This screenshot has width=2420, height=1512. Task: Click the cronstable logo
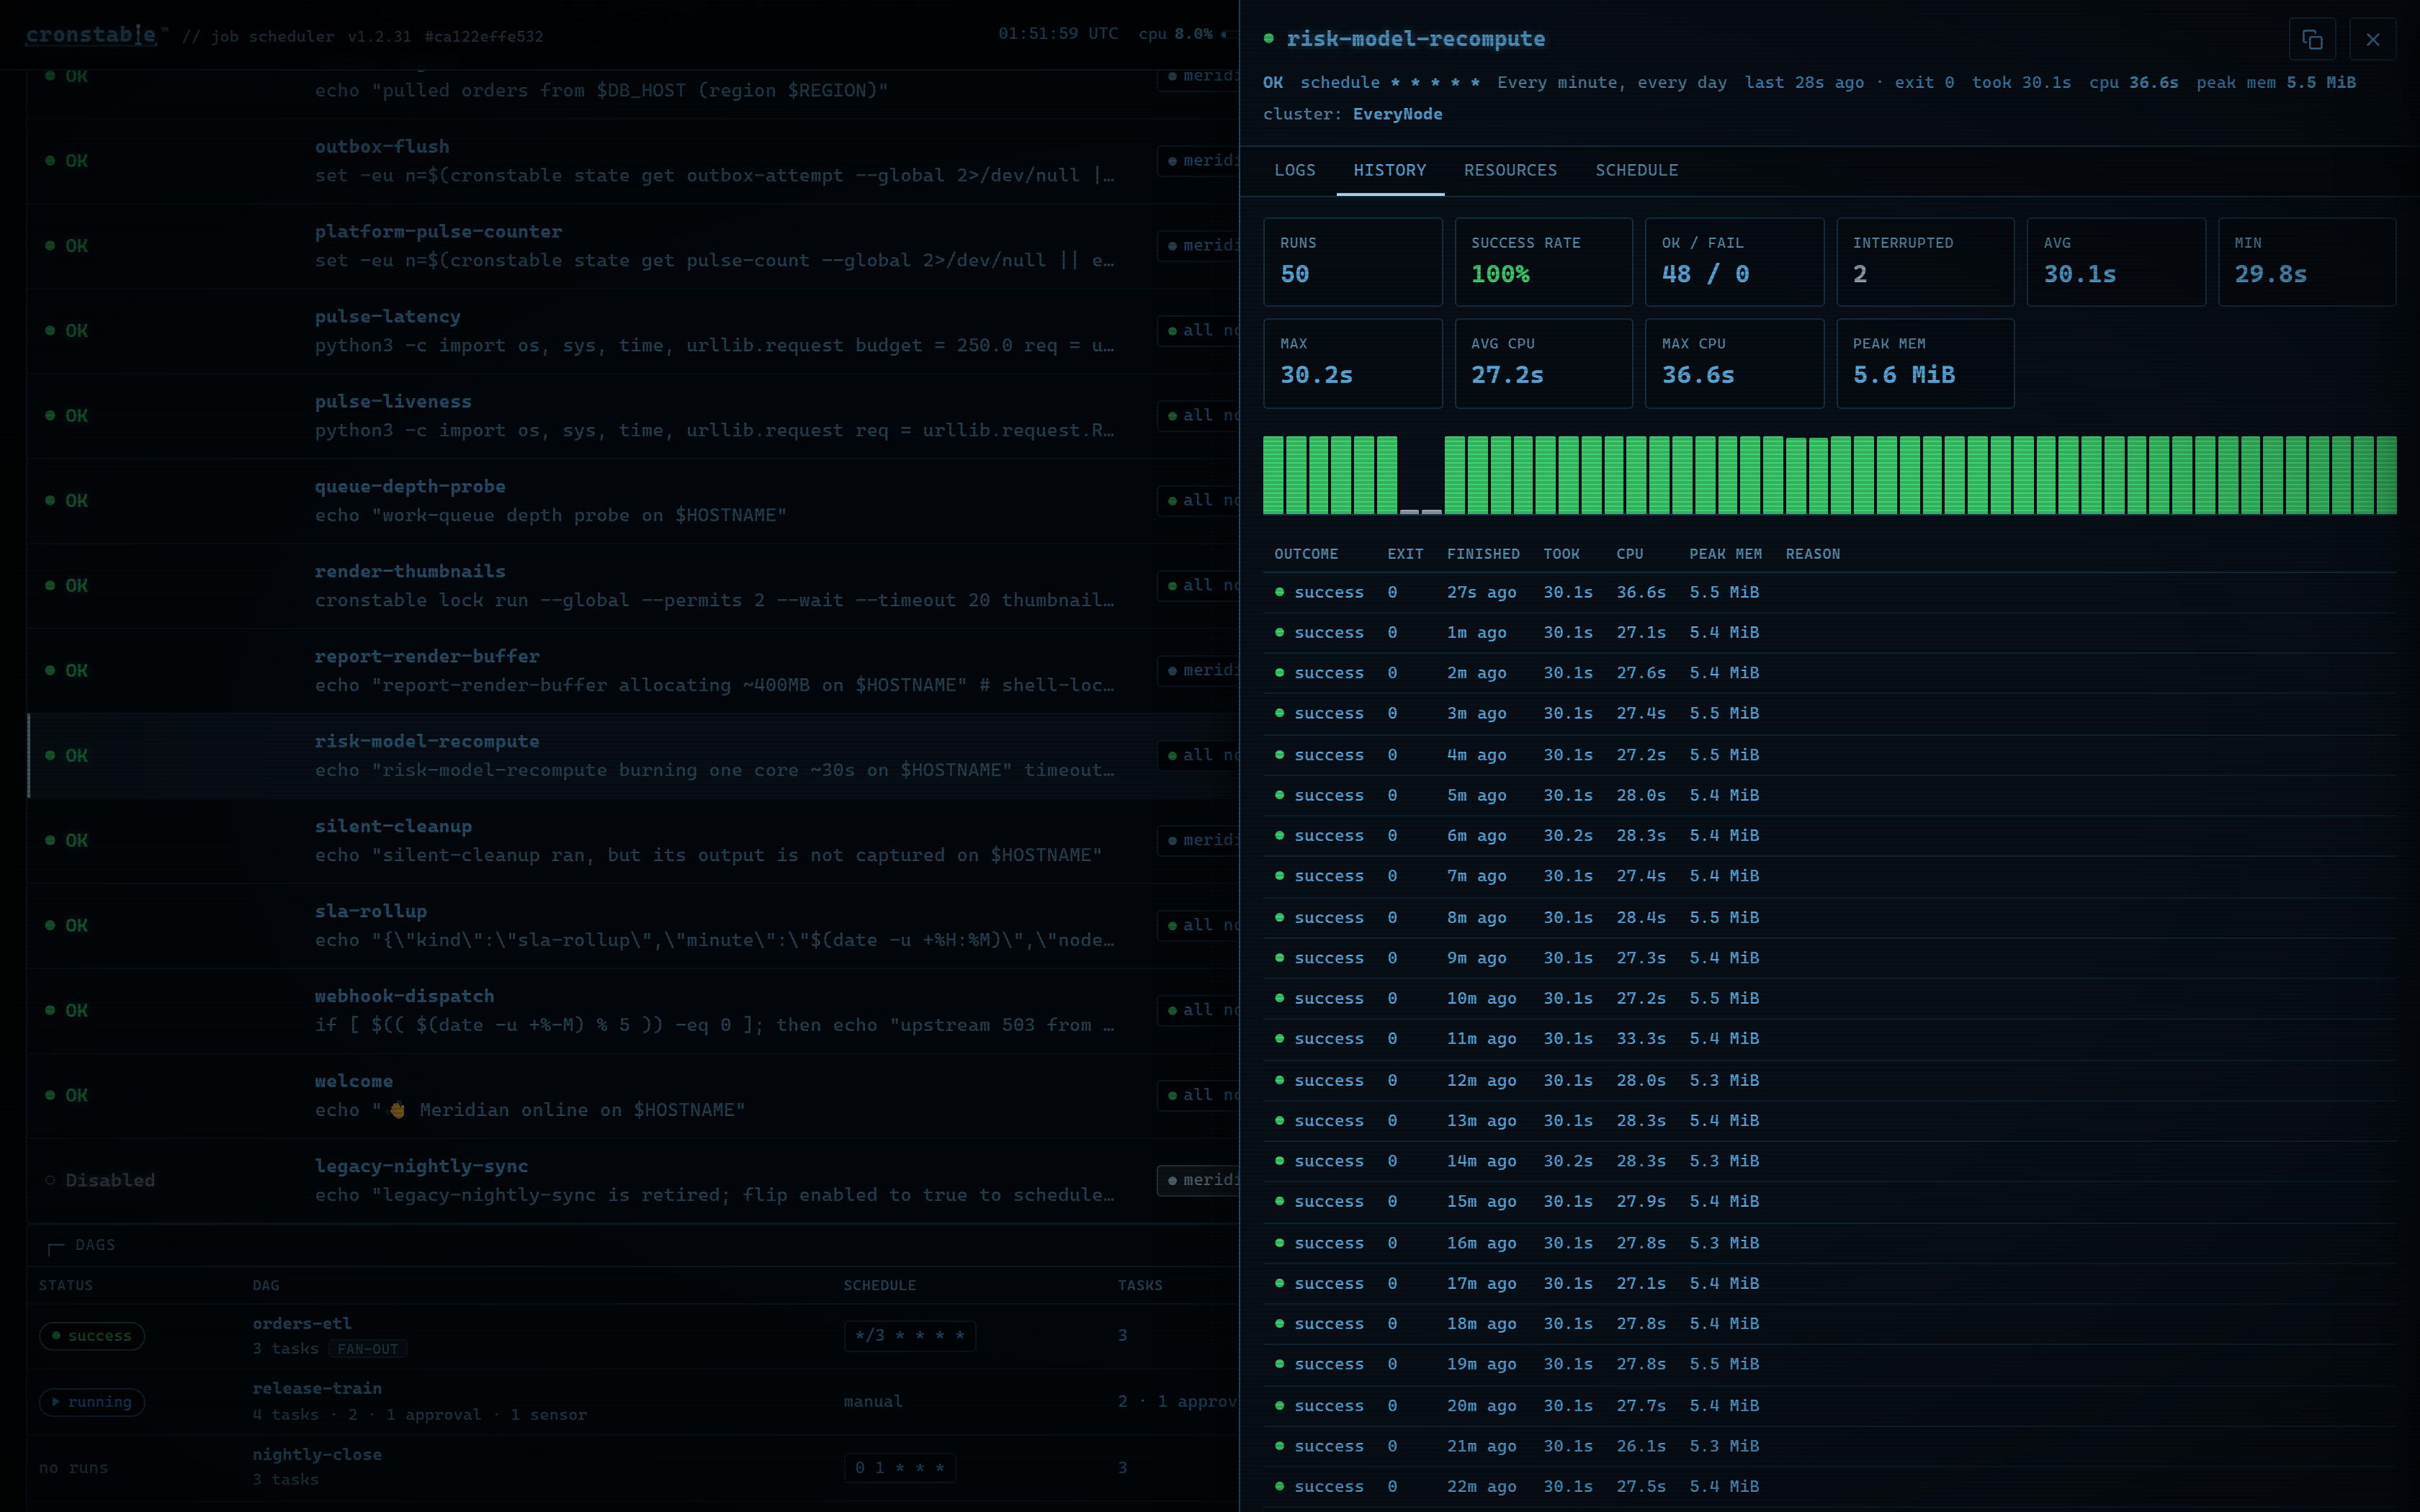(x=91, y=35)
